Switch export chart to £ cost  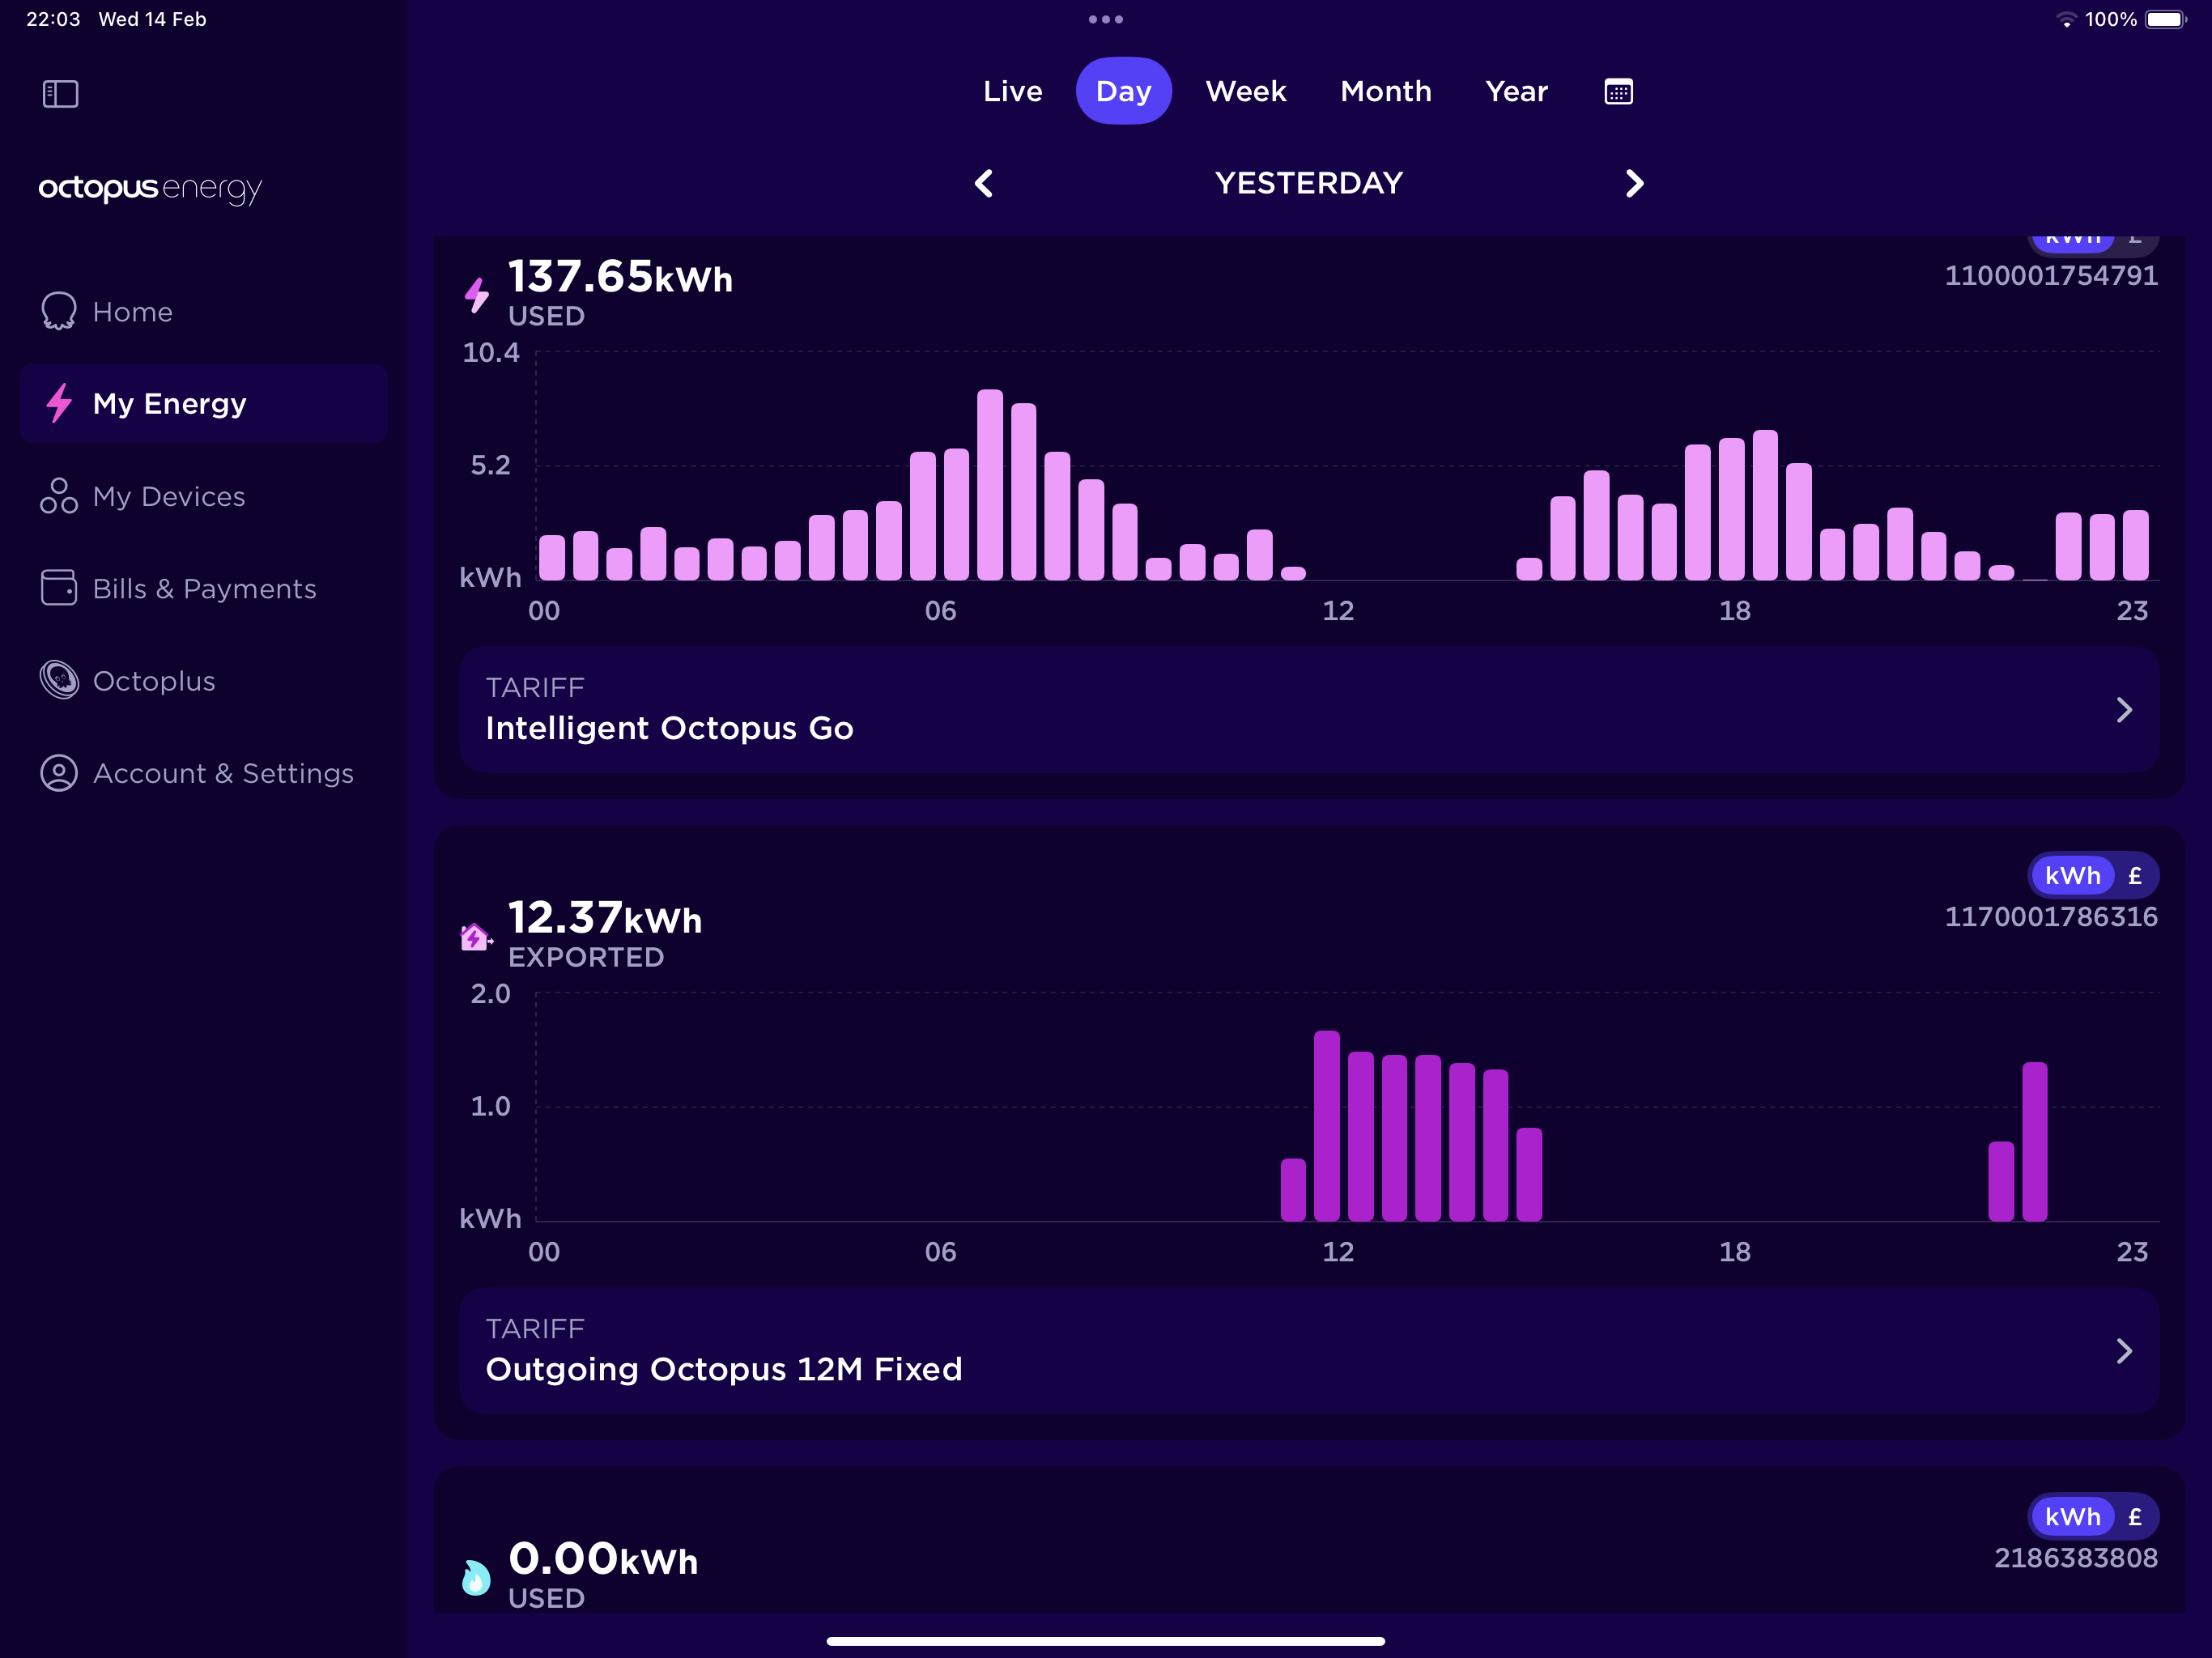coord(2135,876)
